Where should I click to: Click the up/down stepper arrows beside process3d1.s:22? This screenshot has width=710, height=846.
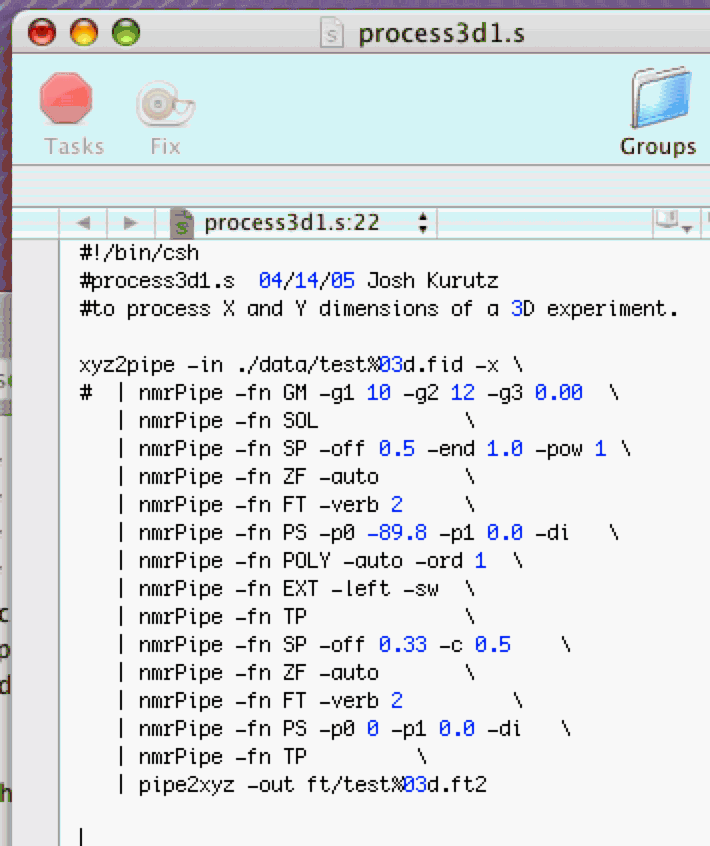423,223
